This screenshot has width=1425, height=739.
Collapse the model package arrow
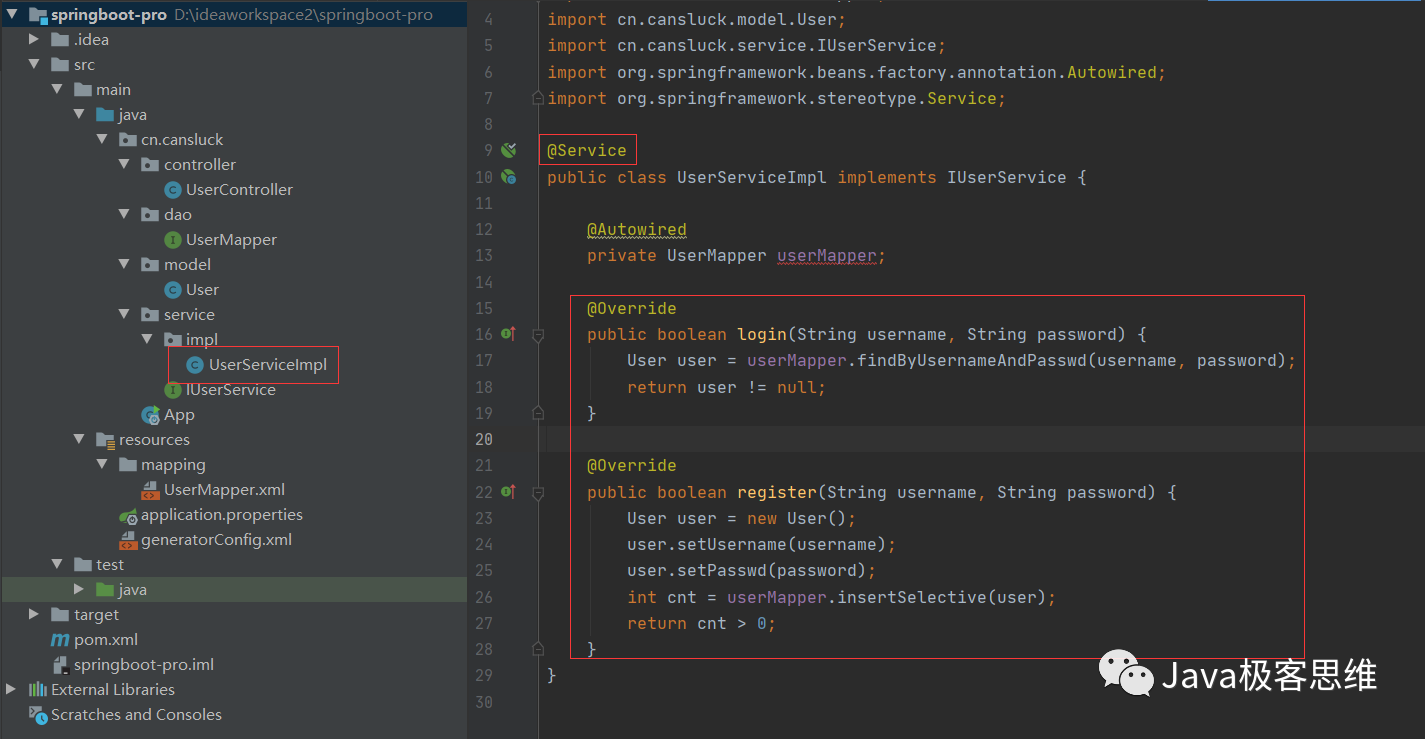coord(124,265)
